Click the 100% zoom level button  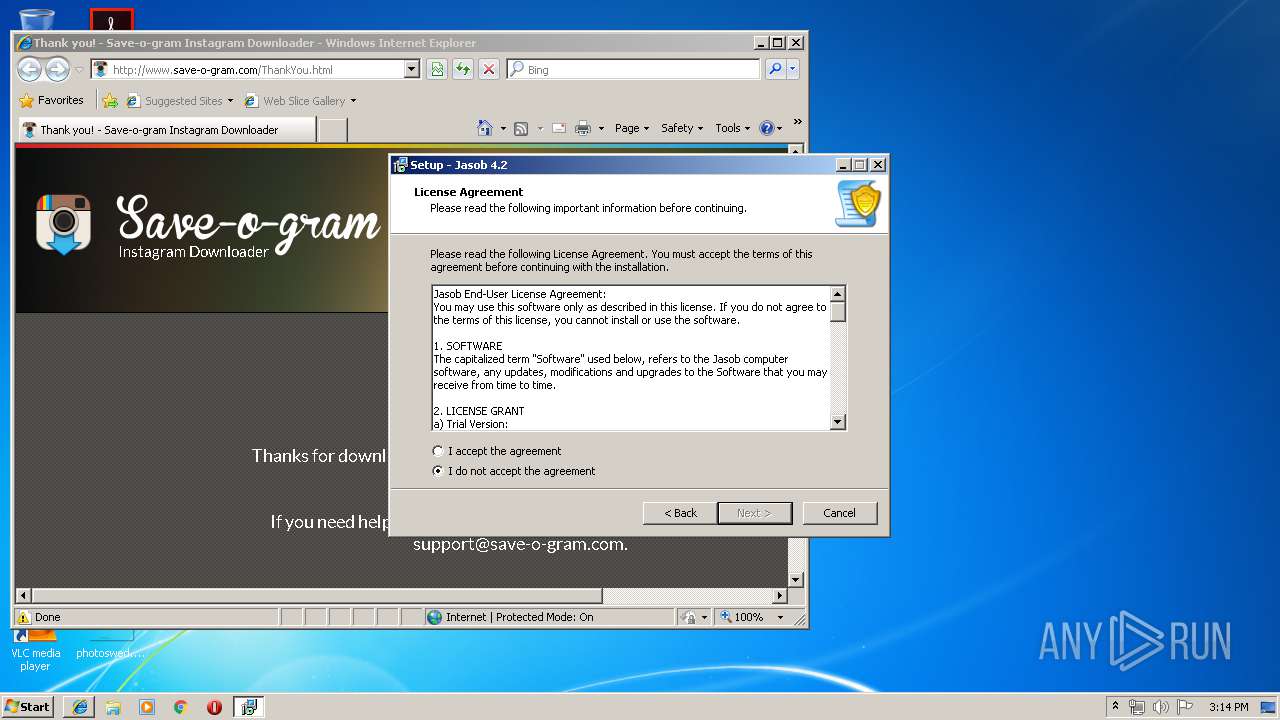point(743,617)
